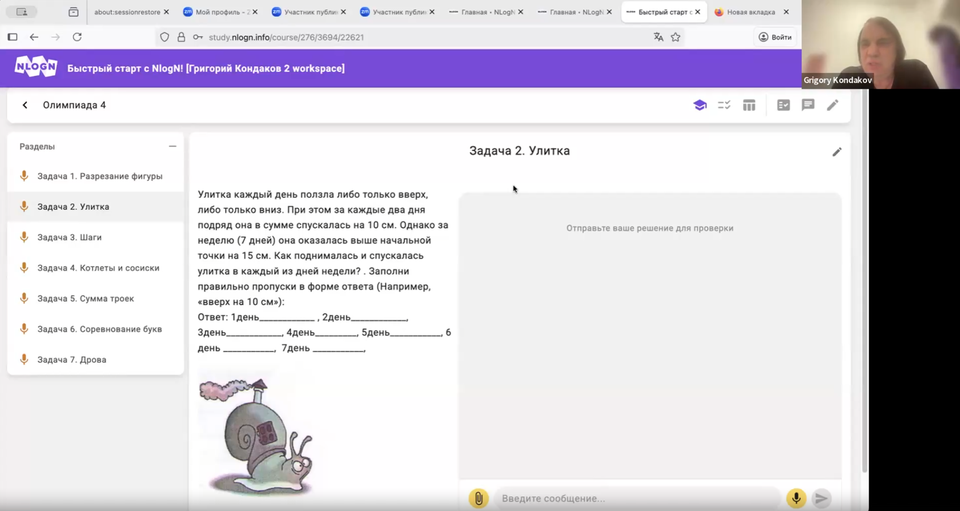960x511 pixels.
Task: Open Задача 6. Соревнование букв
Action: pos(96,329)
